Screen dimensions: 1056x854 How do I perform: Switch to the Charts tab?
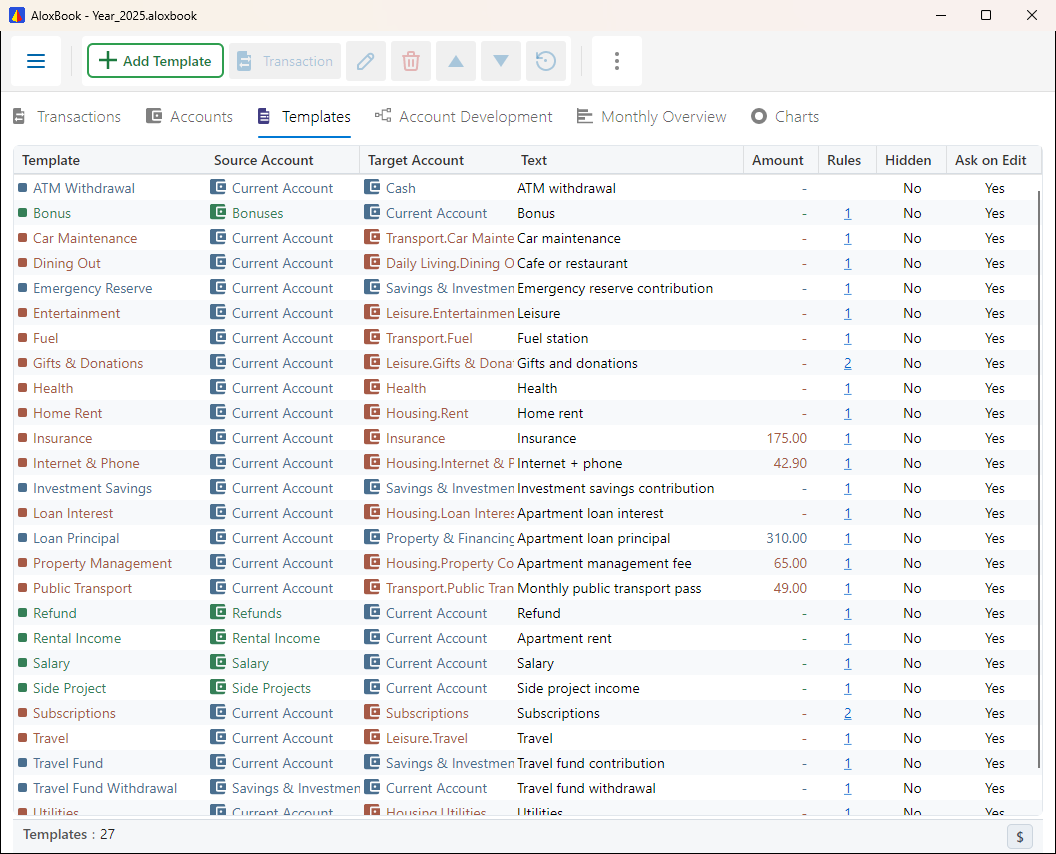[785, 117]
